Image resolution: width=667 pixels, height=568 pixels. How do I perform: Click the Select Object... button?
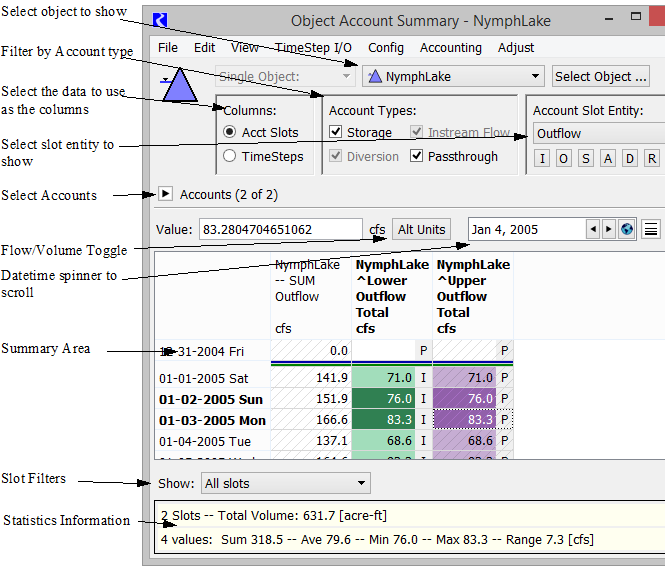(x=601, y=77)
